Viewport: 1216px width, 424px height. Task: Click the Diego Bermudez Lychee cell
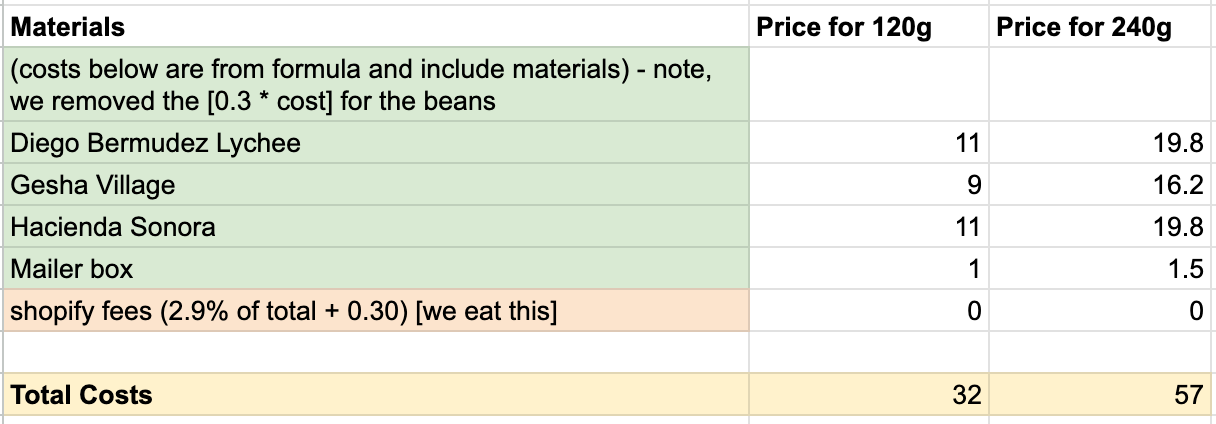click(377, 143)
